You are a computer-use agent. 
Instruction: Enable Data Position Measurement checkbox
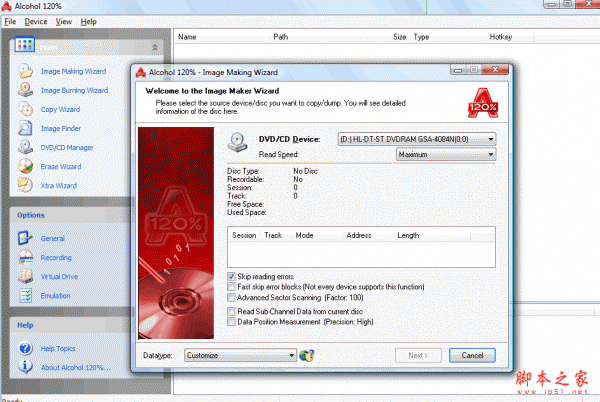pyautogui.click(x=231, y=322)
